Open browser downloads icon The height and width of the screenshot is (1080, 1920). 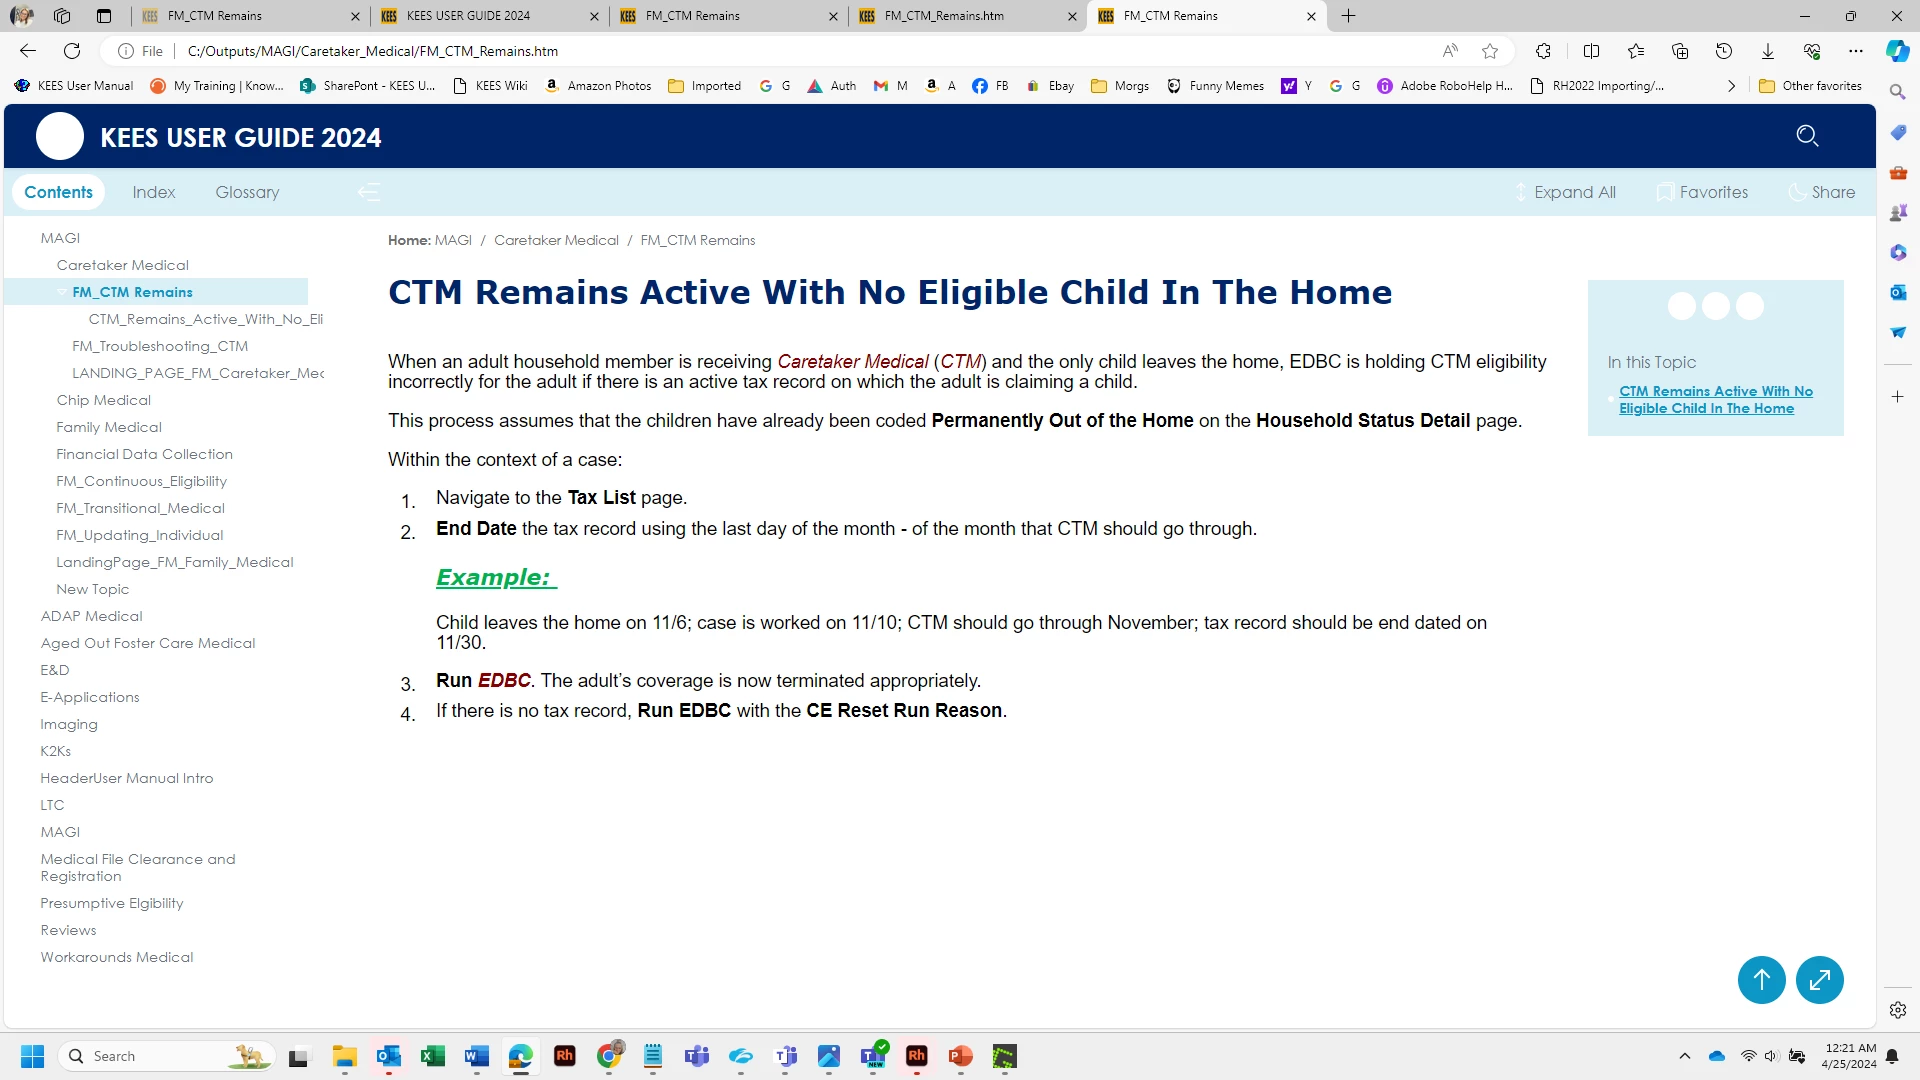(1767, 51)
